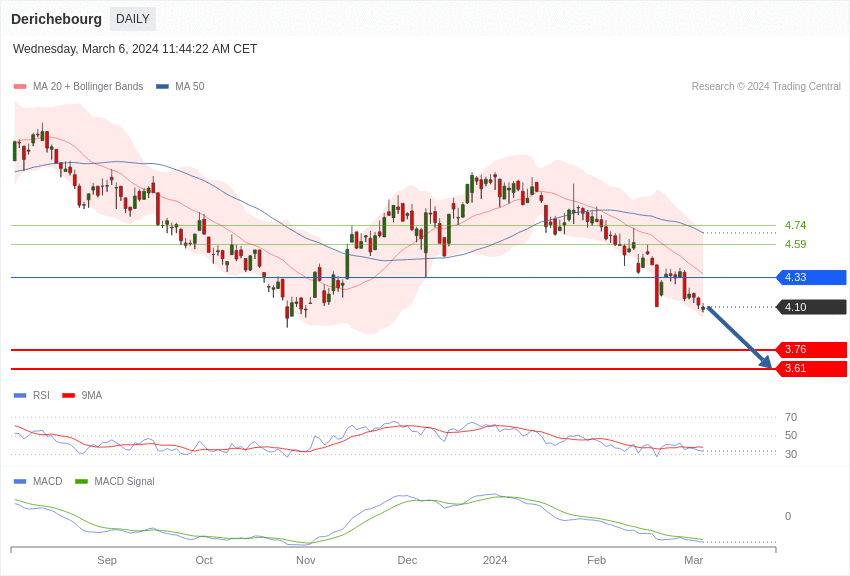This screenshot has height=576, width=850.
Task: Click the MACD legend label
Action: [x=47, y=482]
